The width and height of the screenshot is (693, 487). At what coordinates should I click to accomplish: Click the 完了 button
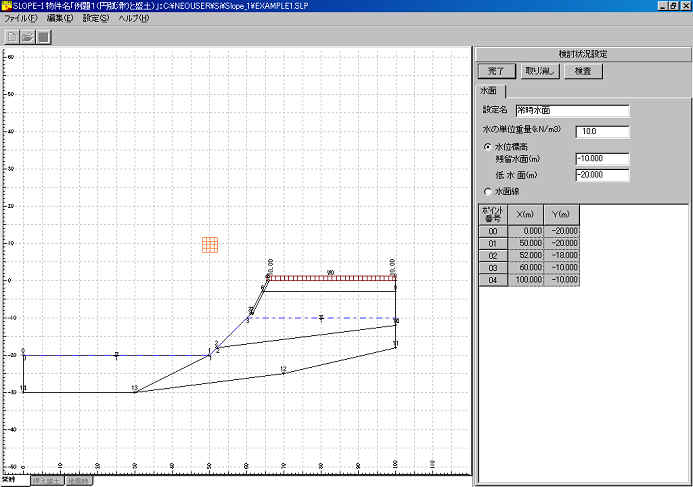[x=496, y=71]
